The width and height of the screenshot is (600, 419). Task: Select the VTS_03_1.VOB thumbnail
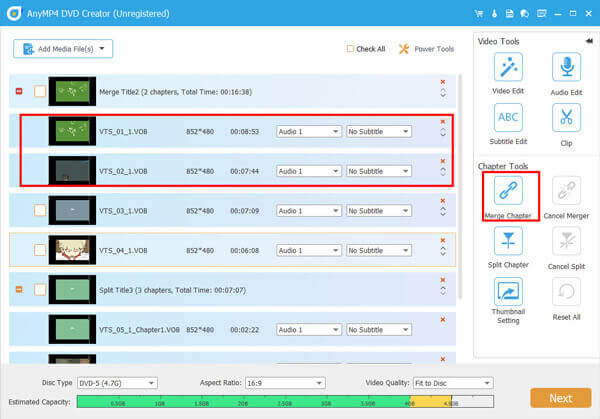click(x=72, y=210)
